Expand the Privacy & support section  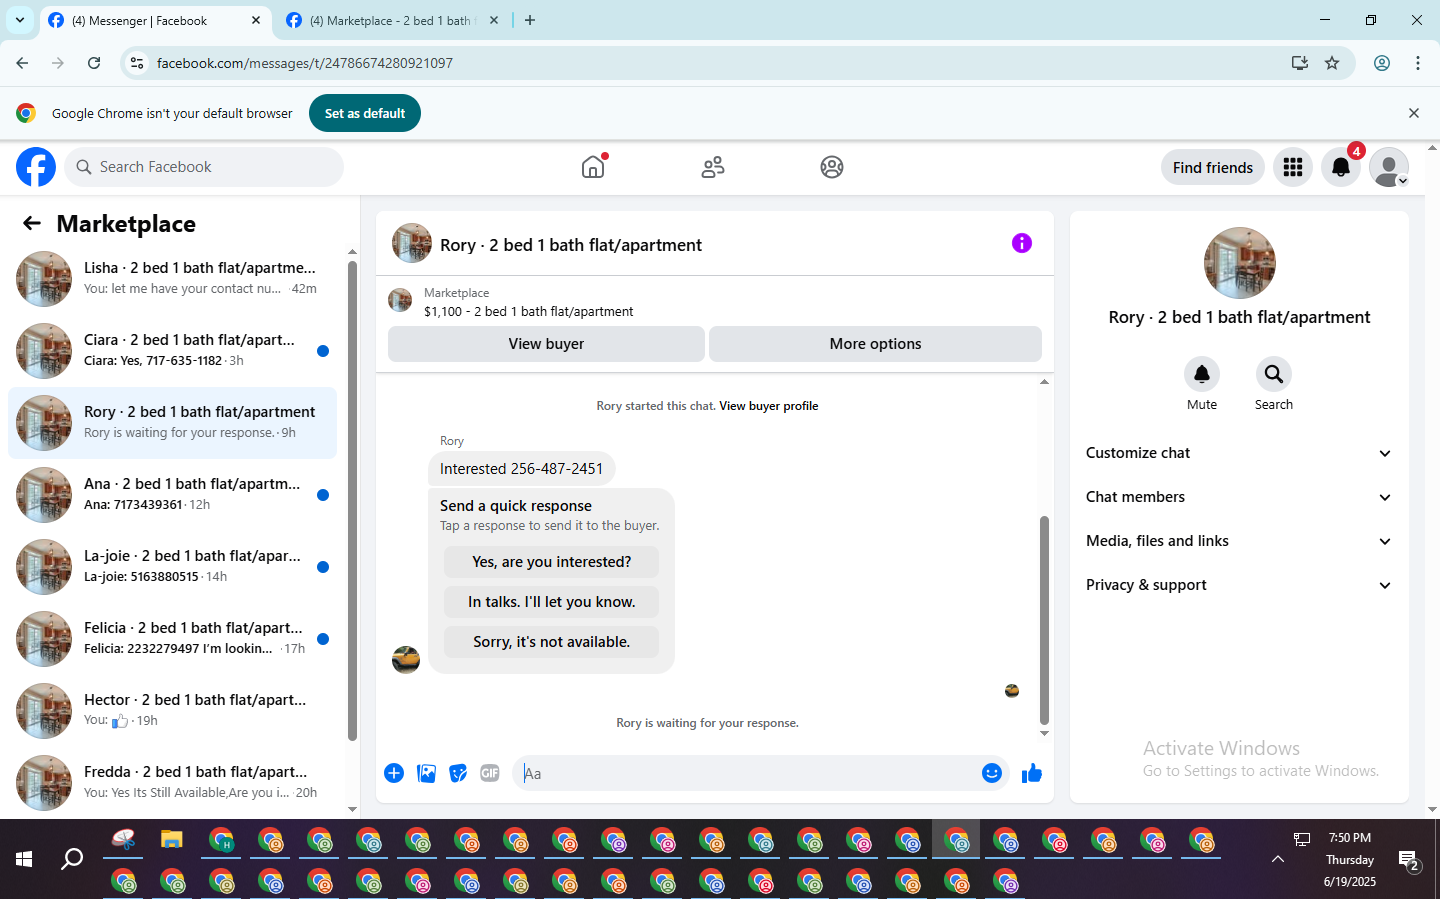1239,585
